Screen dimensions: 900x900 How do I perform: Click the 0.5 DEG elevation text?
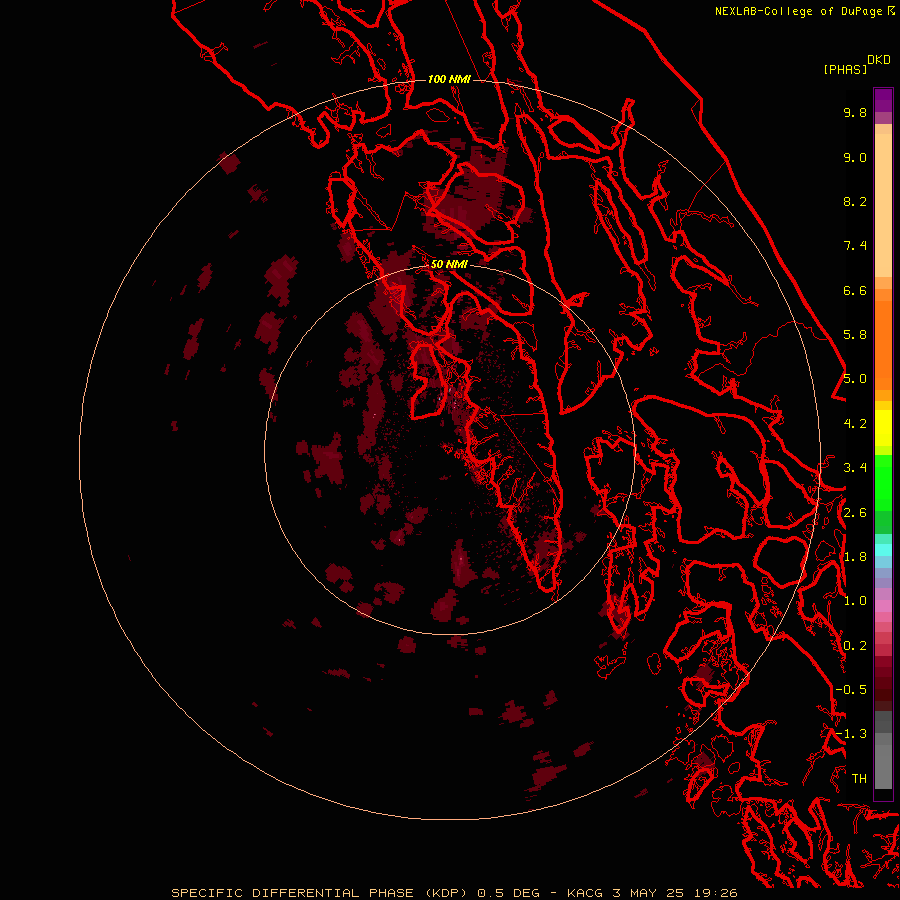(x=509, y=893)
